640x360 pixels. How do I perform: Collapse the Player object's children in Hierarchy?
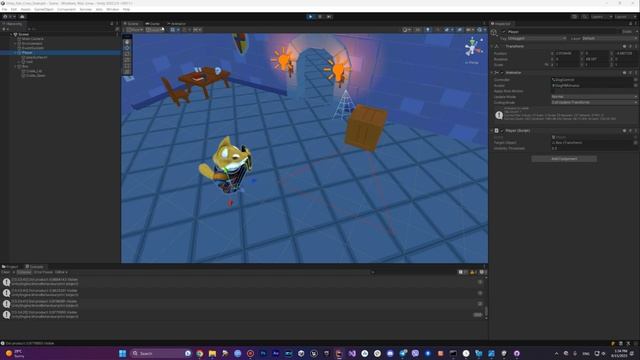tap(15, 53)
